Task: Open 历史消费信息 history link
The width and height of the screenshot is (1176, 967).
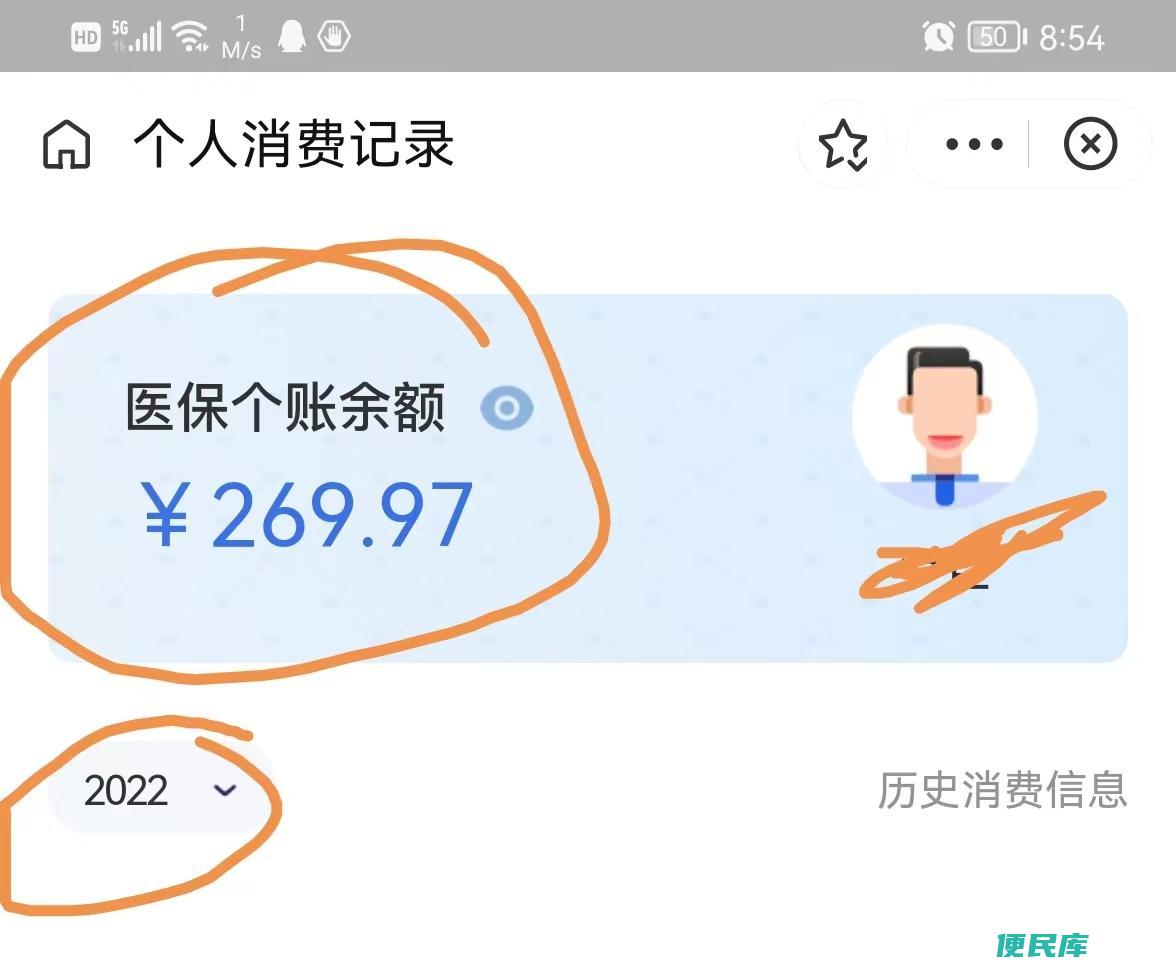Action: (1002, 790)
